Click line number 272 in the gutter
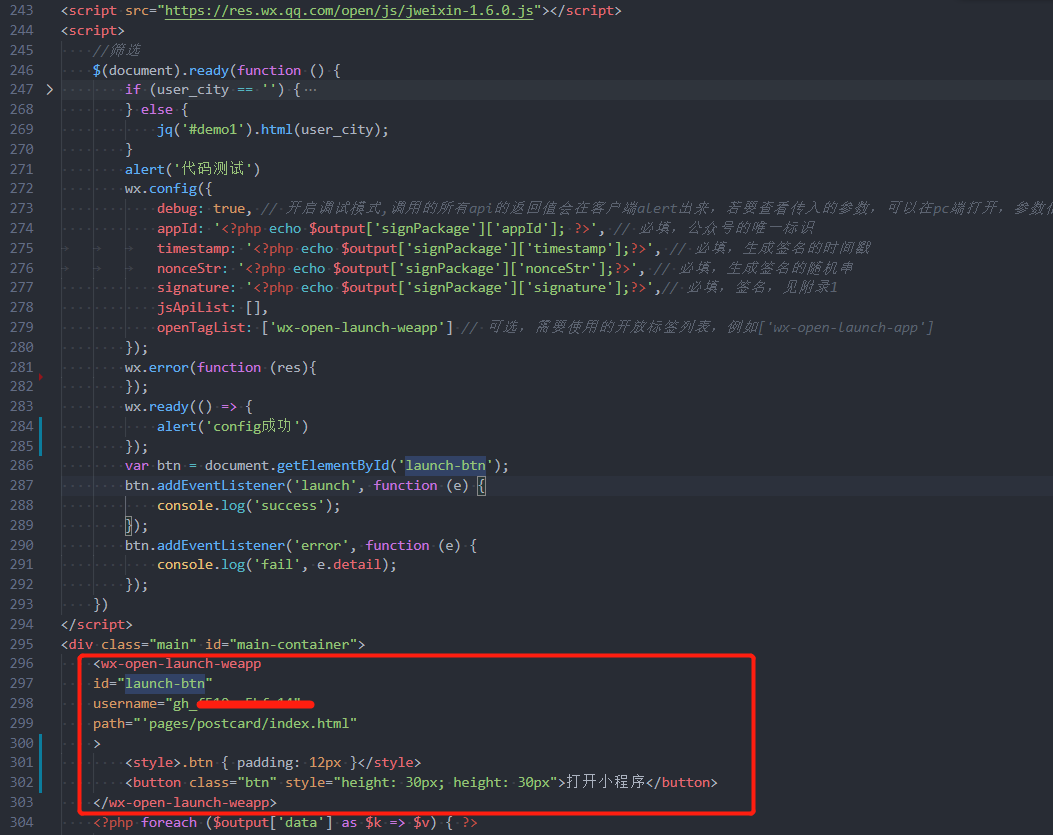Image resolution: width=1053 pixels, height=835 pixels. 21,189
